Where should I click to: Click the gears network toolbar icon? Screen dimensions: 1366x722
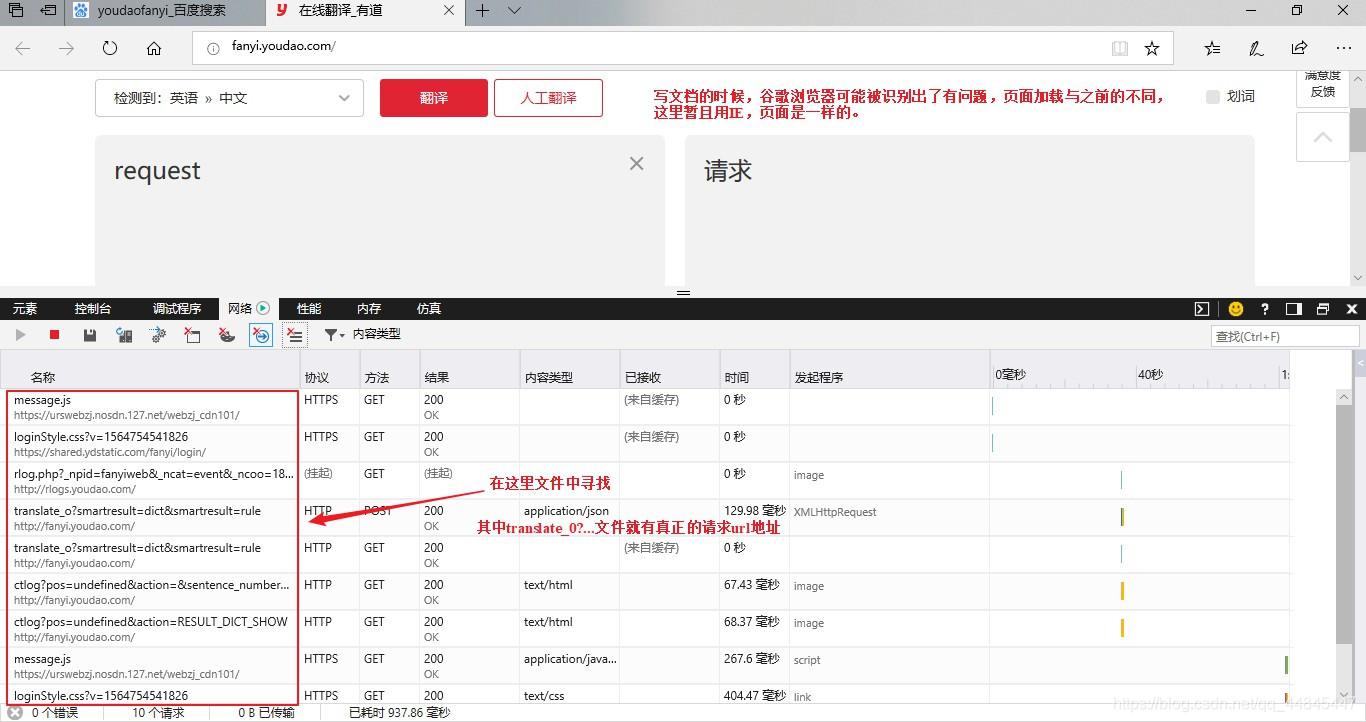[158, 336]
